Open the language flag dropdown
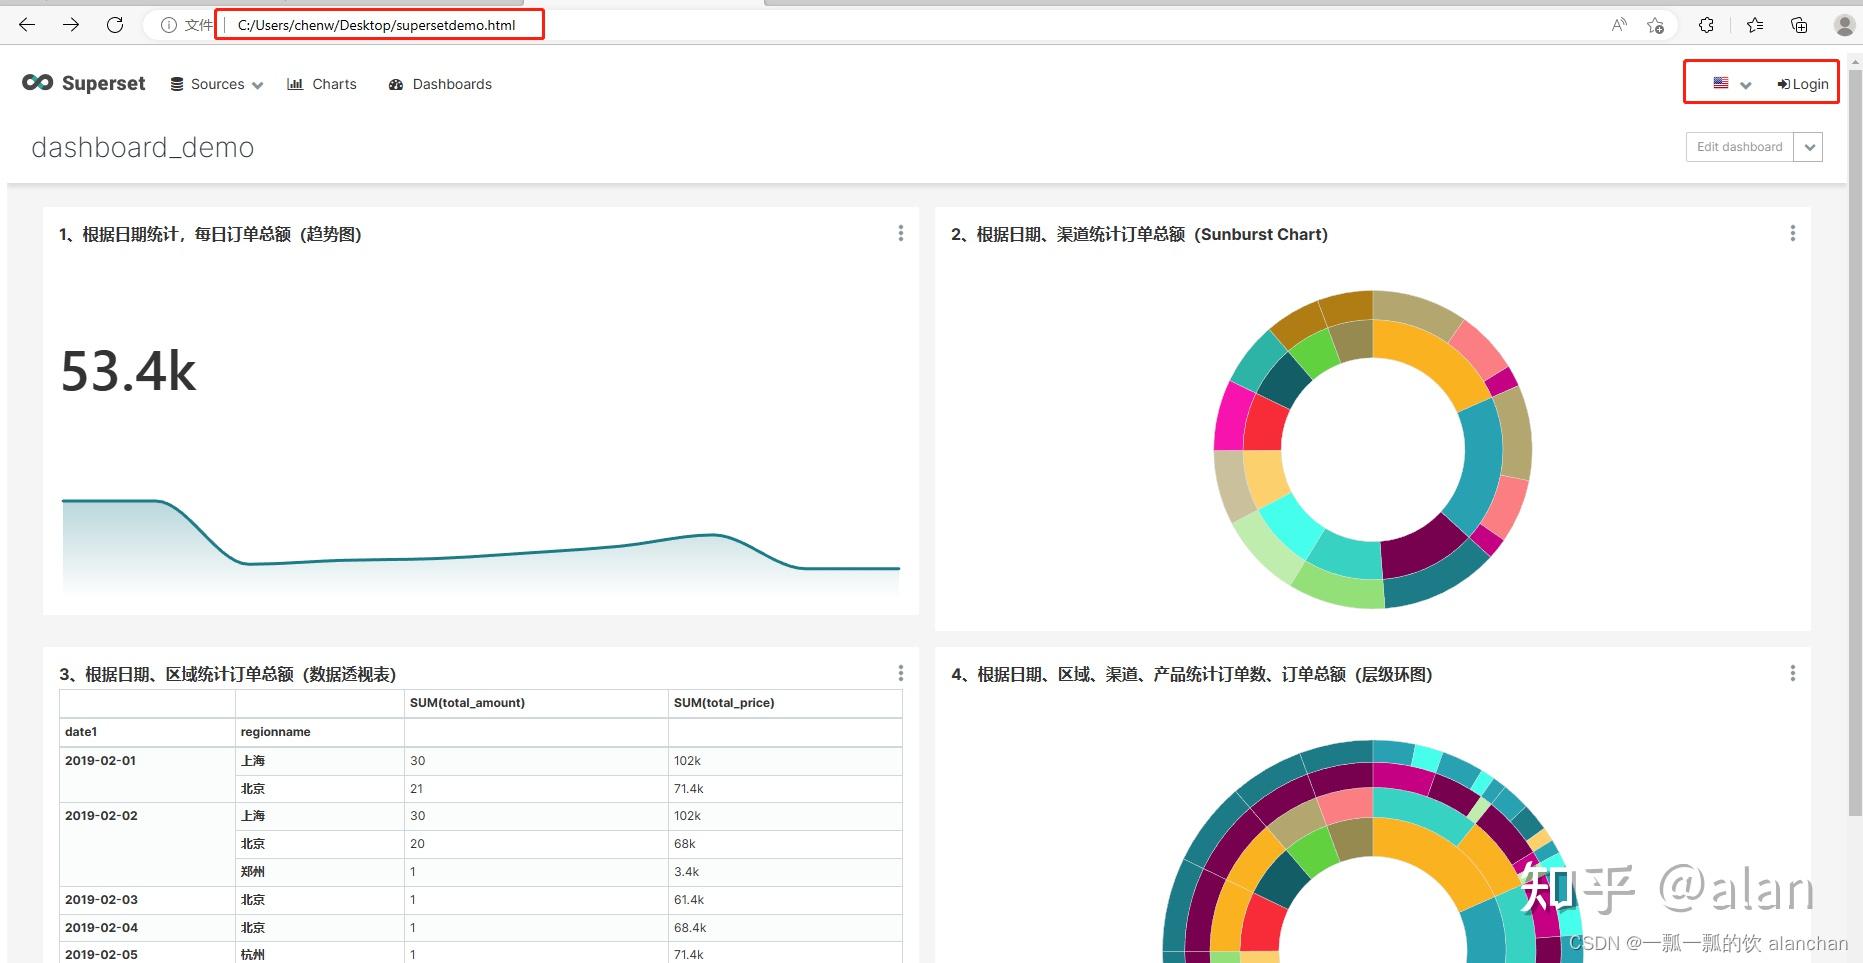 coord(1732,84)
